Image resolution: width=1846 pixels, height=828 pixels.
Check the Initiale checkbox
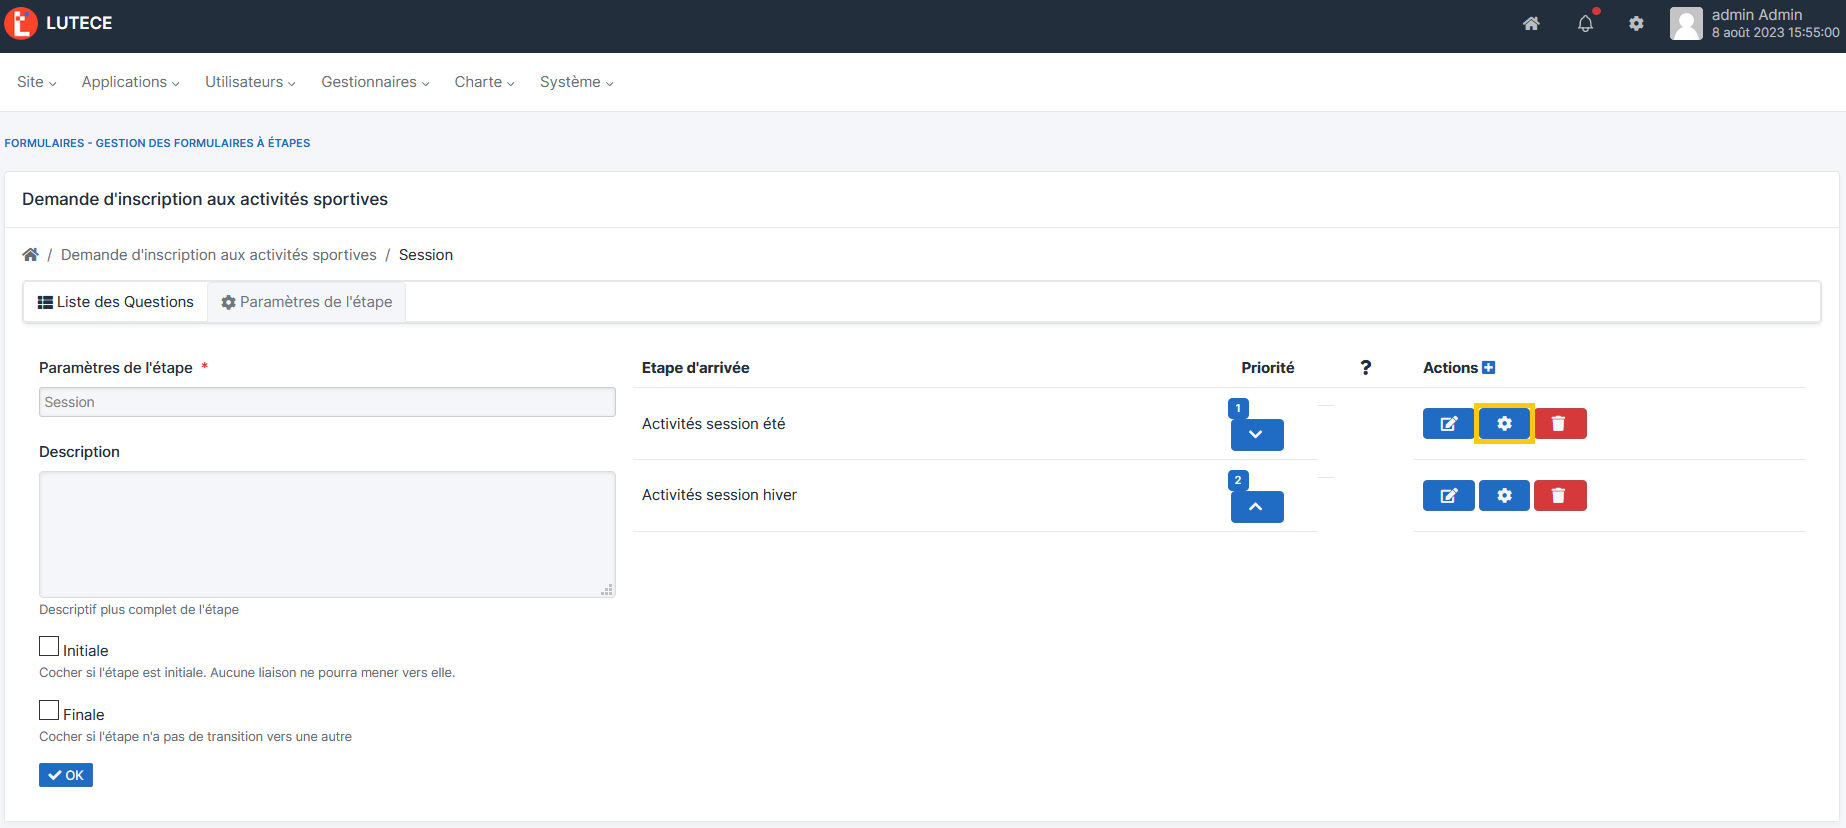(x=49, y=647)
